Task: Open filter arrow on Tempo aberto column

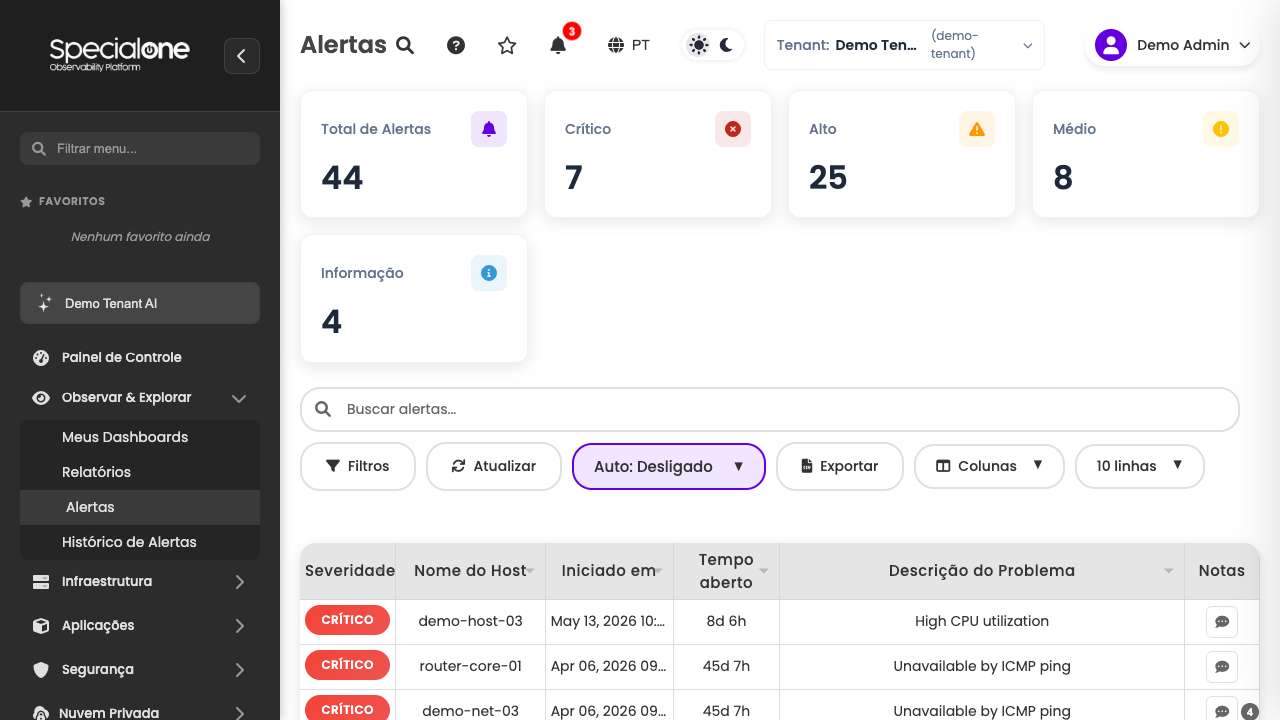Action: pyautogui.click(x=764, y=571)
